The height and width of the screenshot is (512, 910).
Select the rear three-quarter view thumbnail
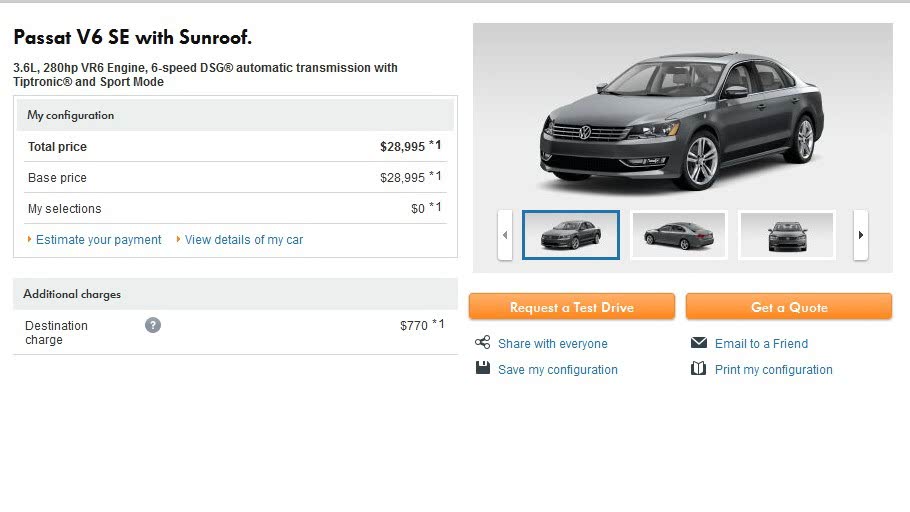pos(679,235)
